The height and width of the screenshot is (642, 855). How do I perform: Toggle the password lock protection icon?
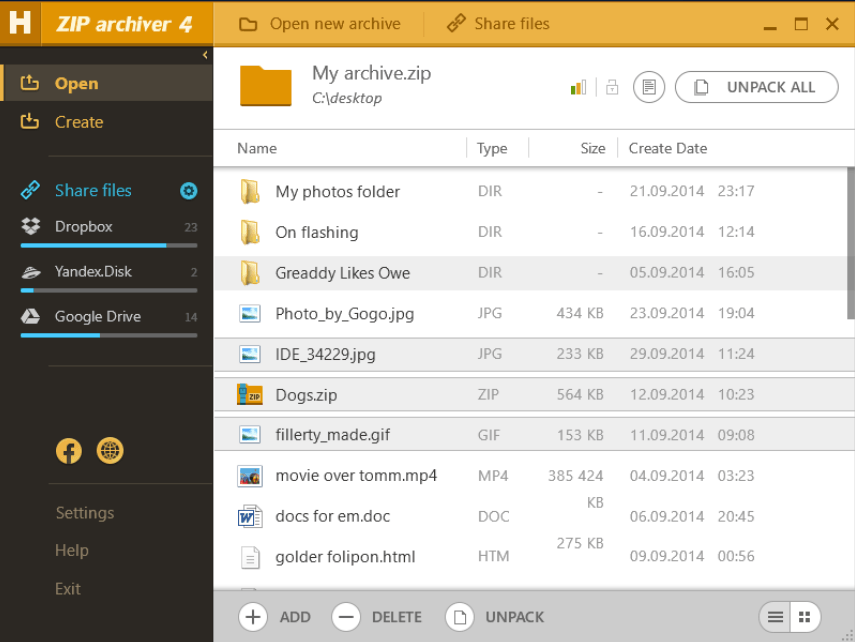pos(612,87)
